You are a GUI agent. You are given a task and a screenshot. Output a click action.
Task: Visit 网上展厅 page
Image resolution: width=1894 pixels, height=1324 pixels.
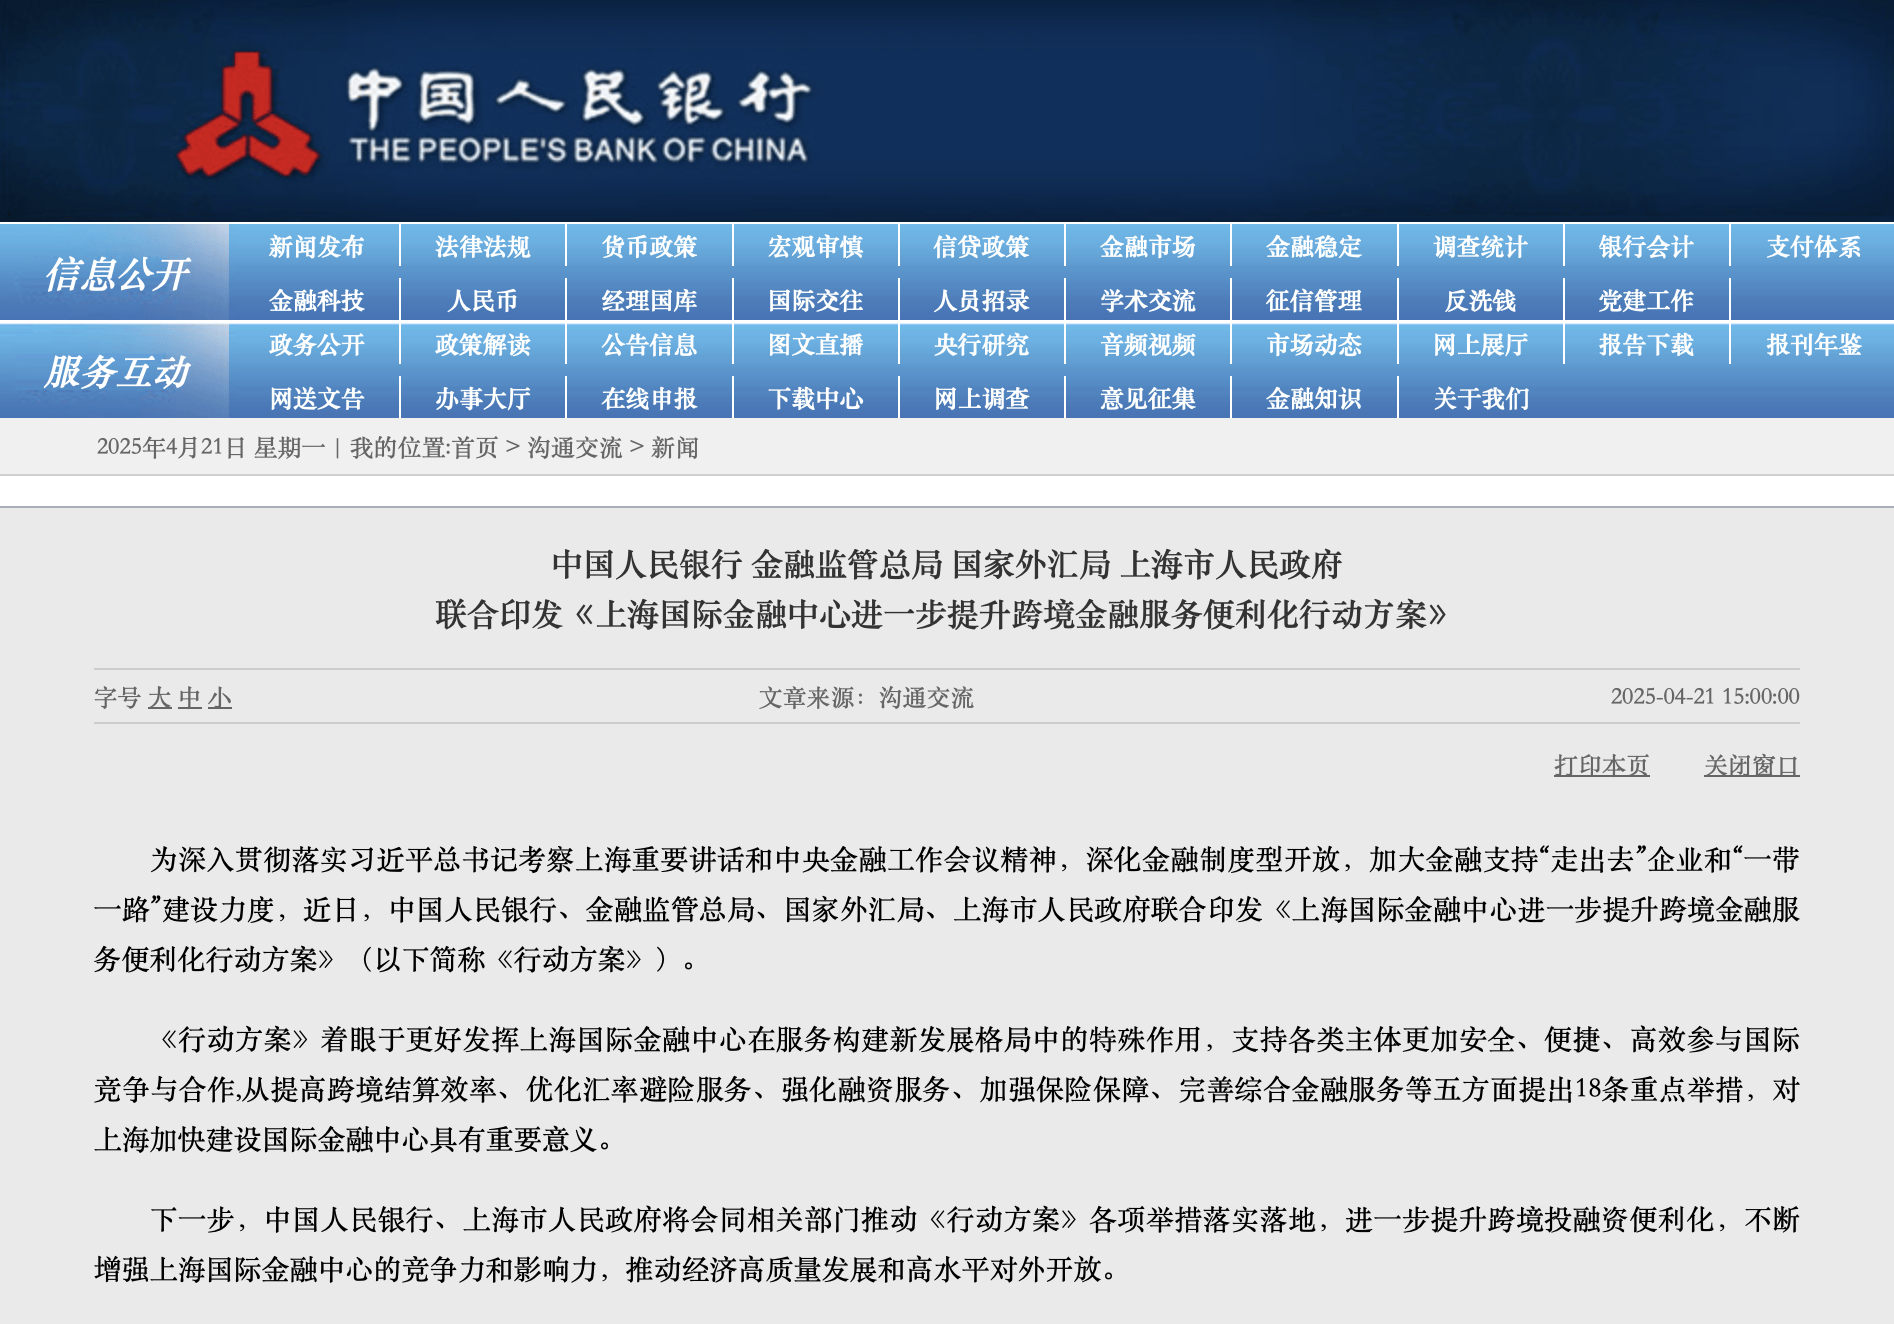tap(1480, 345)
